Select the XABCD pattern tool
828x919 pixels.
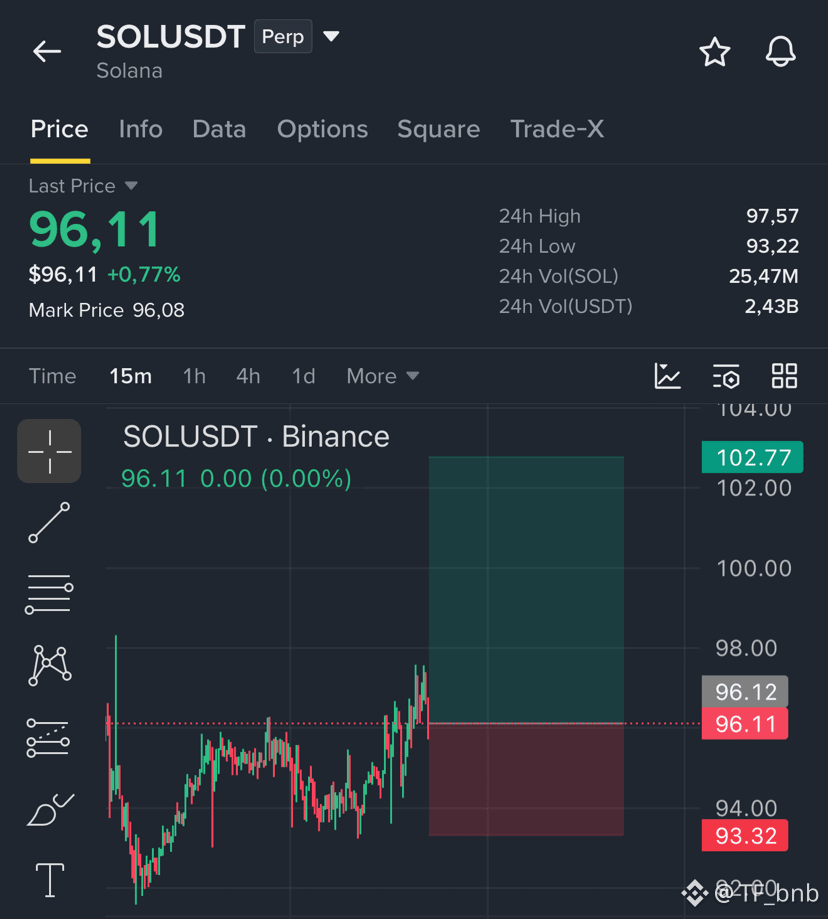click(x=50, y=665)
